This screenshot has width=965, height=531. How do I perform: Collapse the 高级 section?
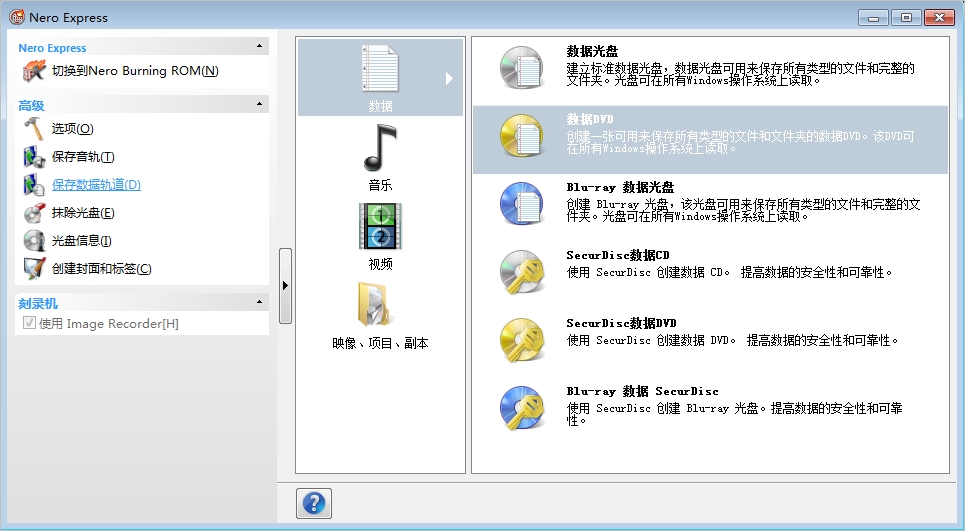pos(259,104)
